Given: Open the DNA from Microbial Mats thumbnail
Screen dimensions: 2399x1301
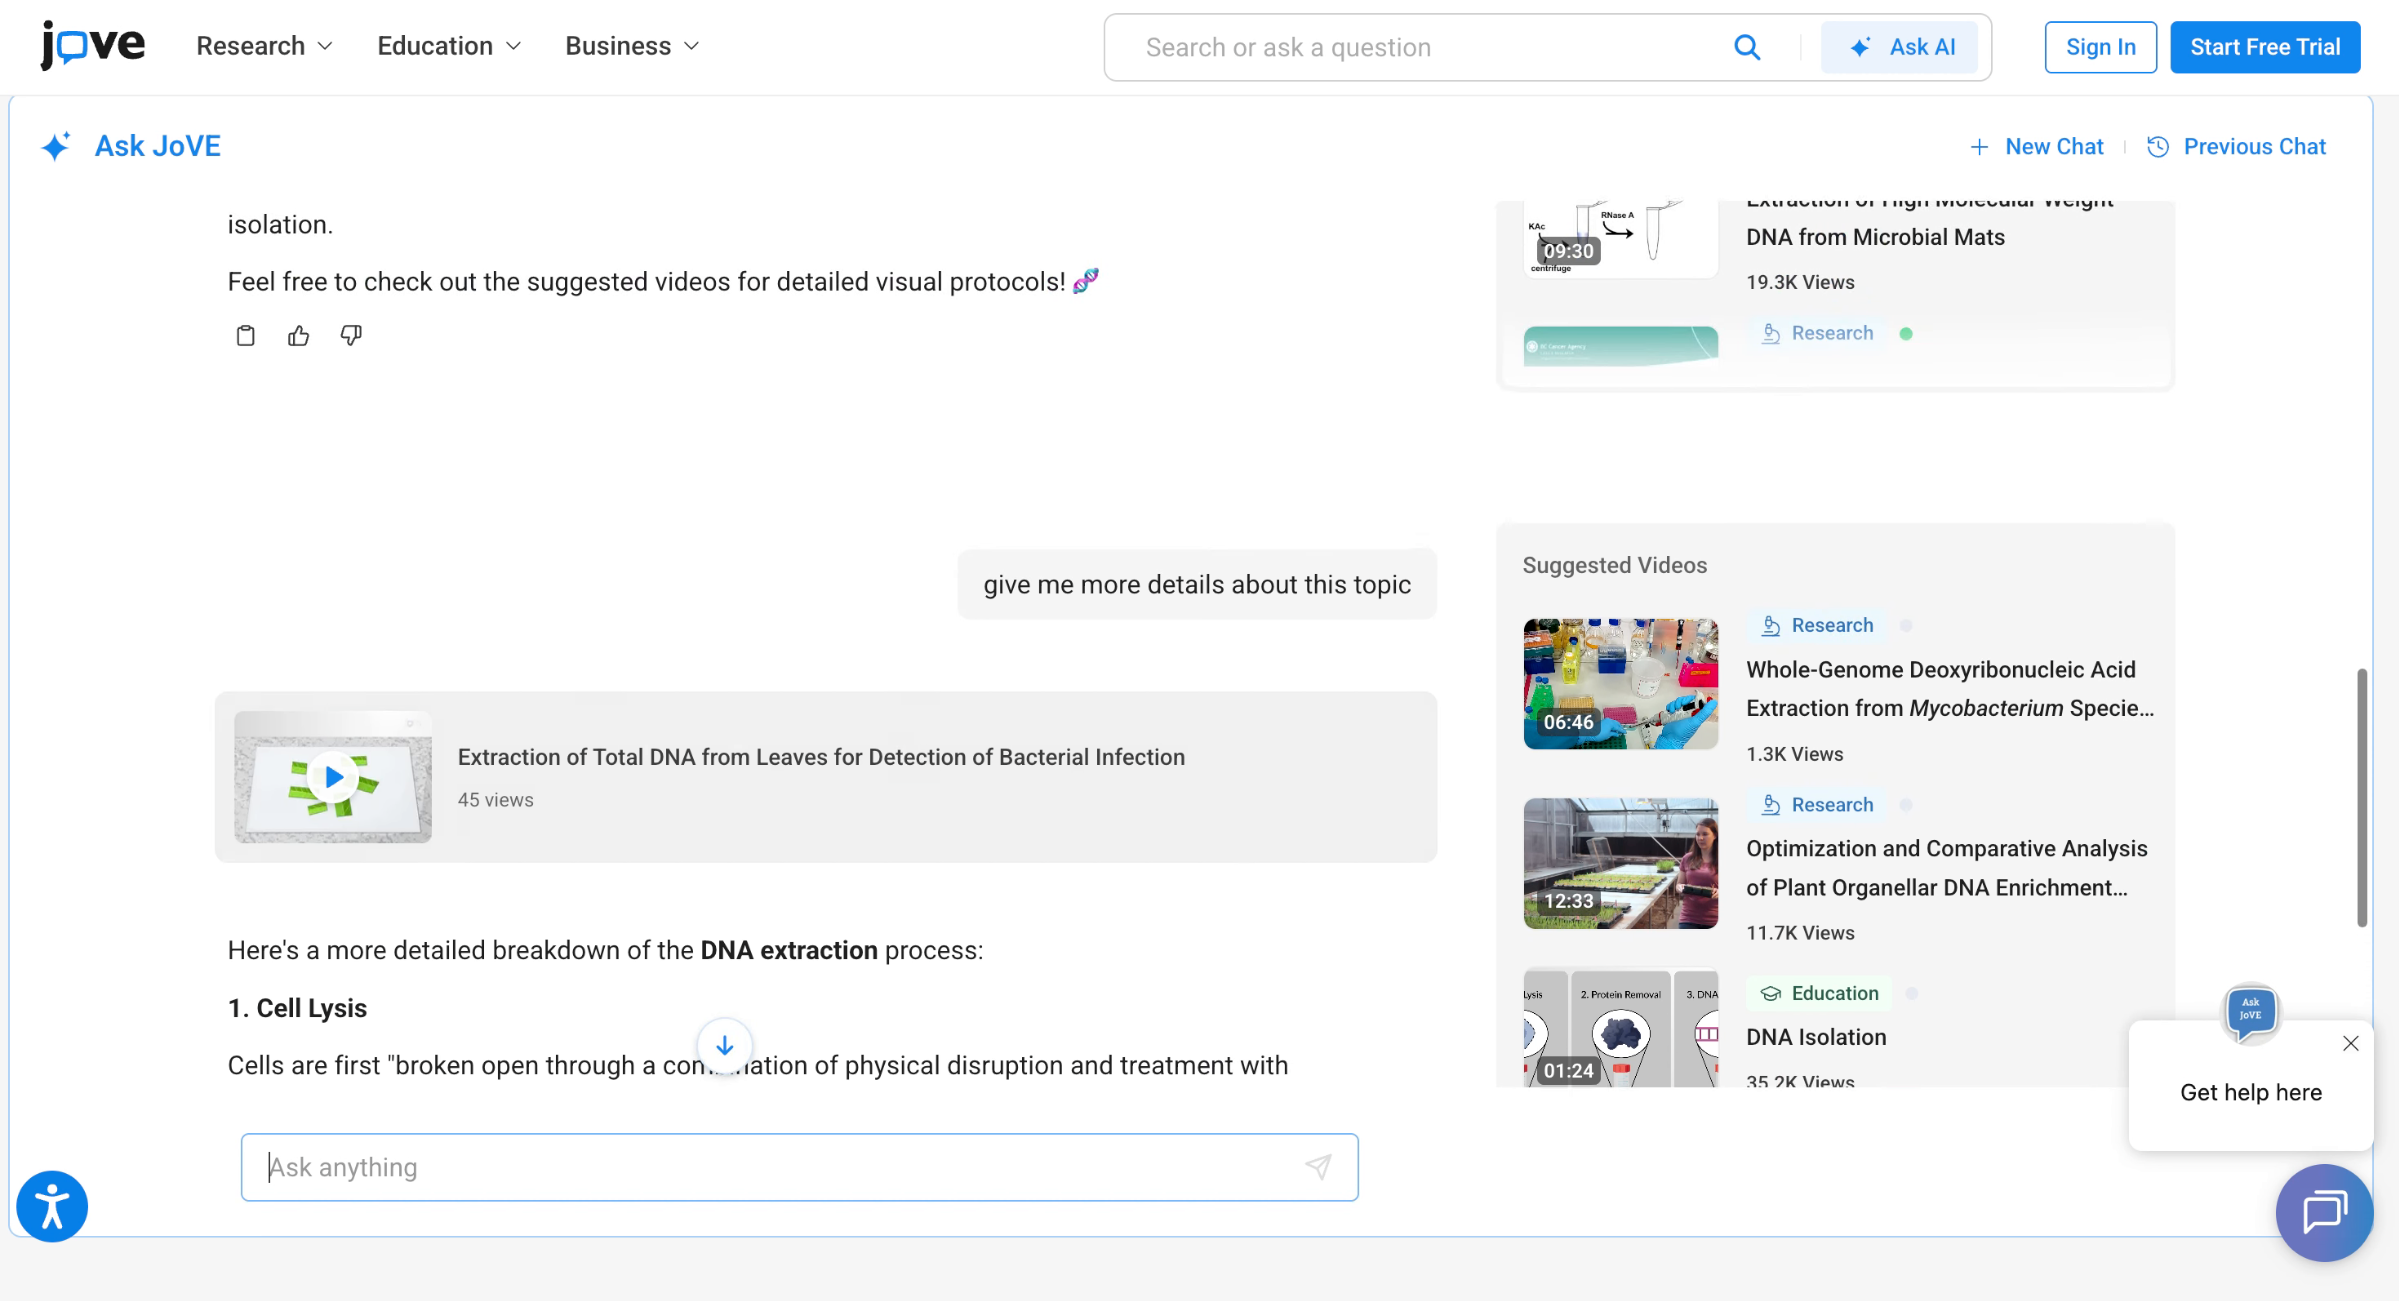Looking at the screenshot, I should (x=1620, y=238).
